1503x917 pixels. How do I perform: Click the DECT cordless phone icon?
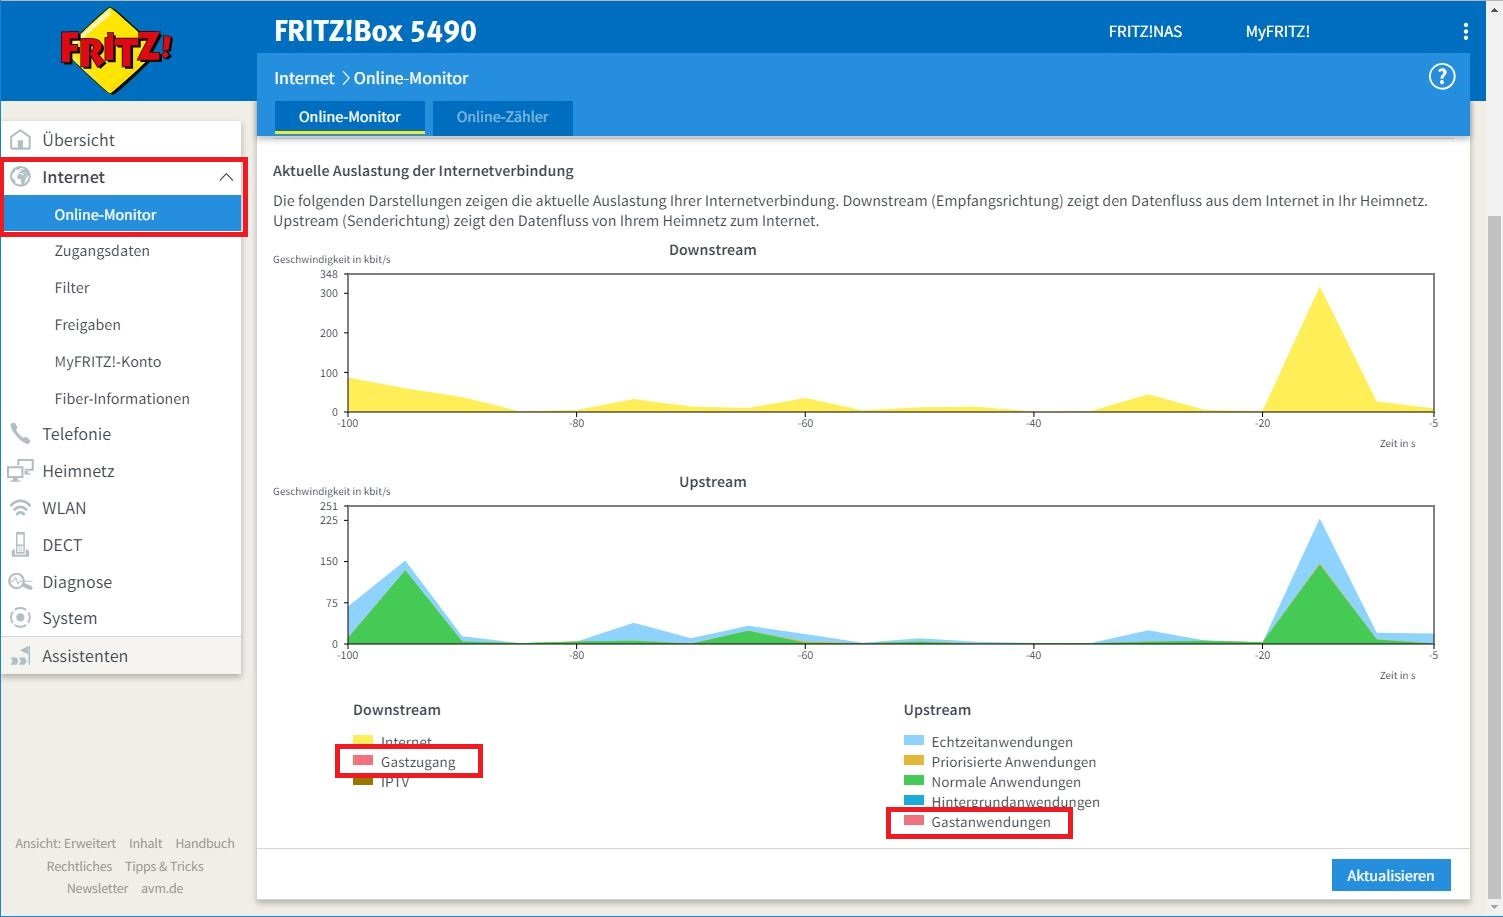coord(20,545)
